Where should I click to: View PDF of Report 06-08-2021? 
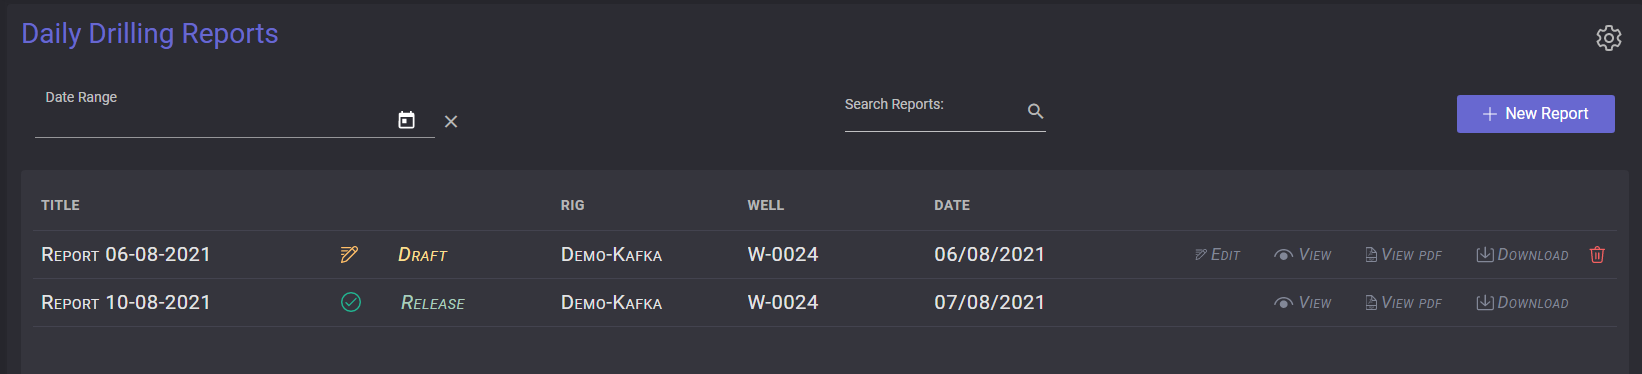click(x=1403, y=255)
